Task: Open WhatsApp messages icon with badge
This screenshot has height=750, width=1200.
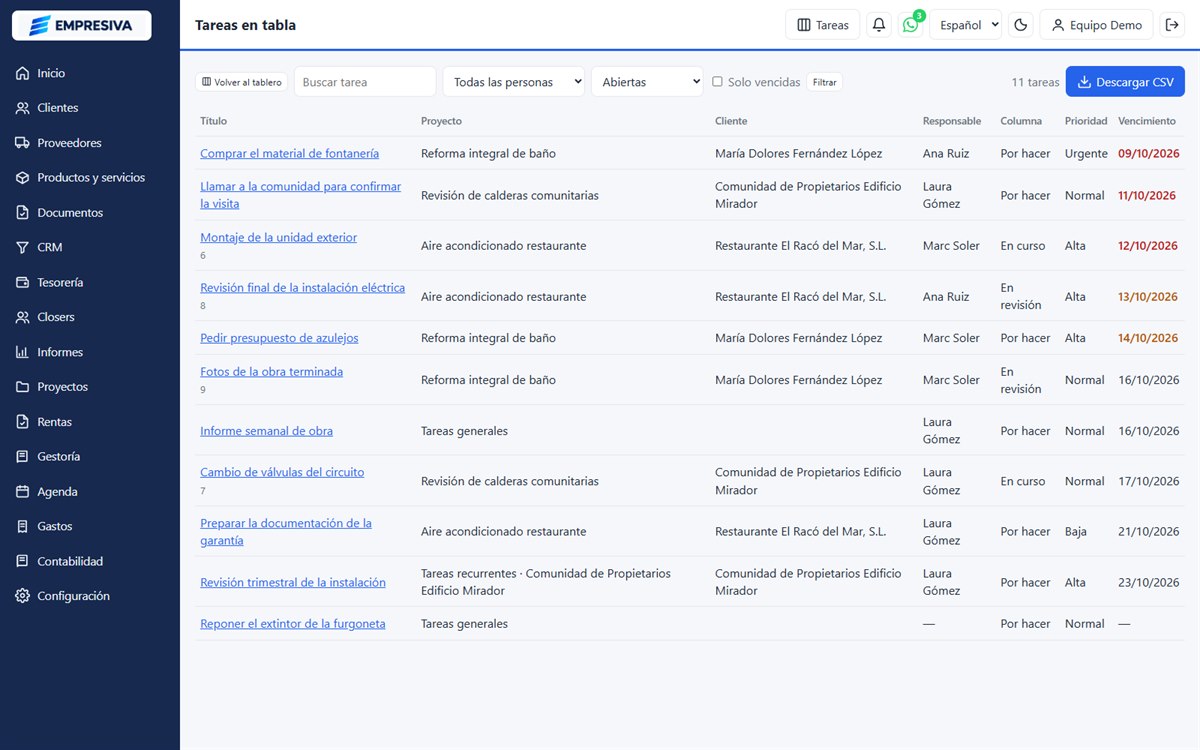Action: pos(911,25)
